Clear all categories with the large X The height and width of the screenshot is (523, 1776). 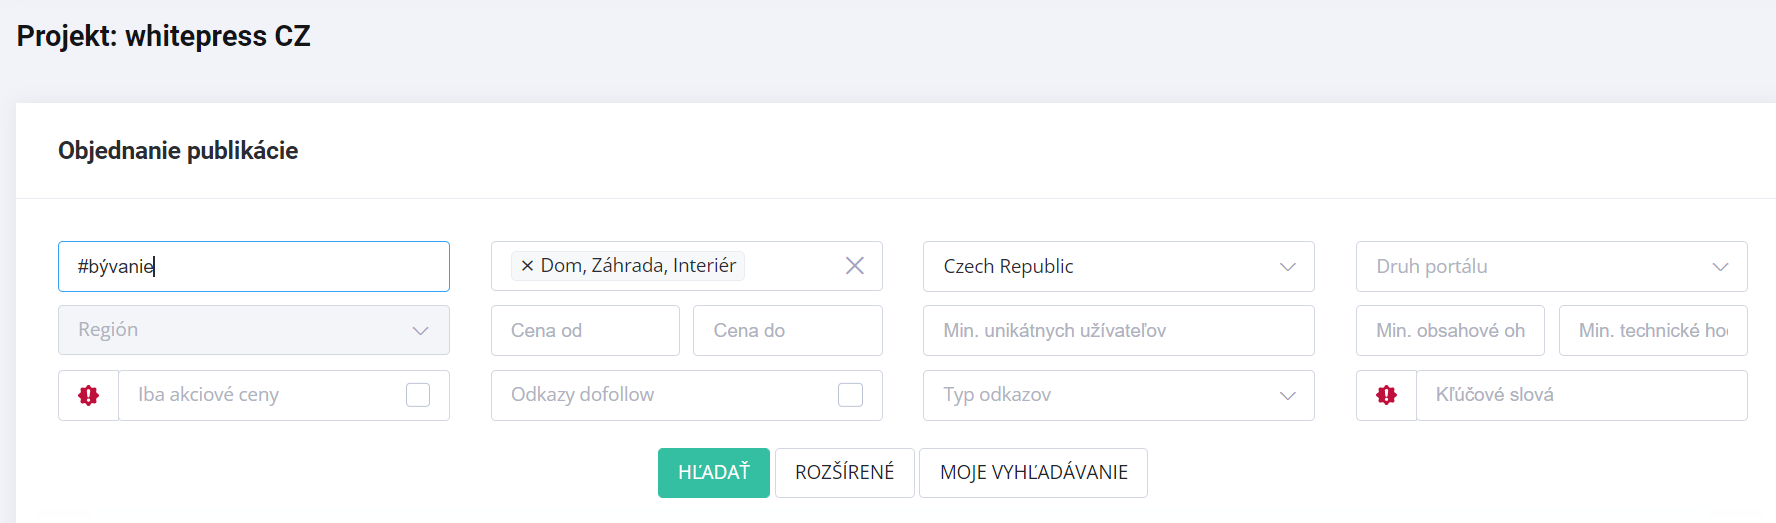(x=855, y=266)
